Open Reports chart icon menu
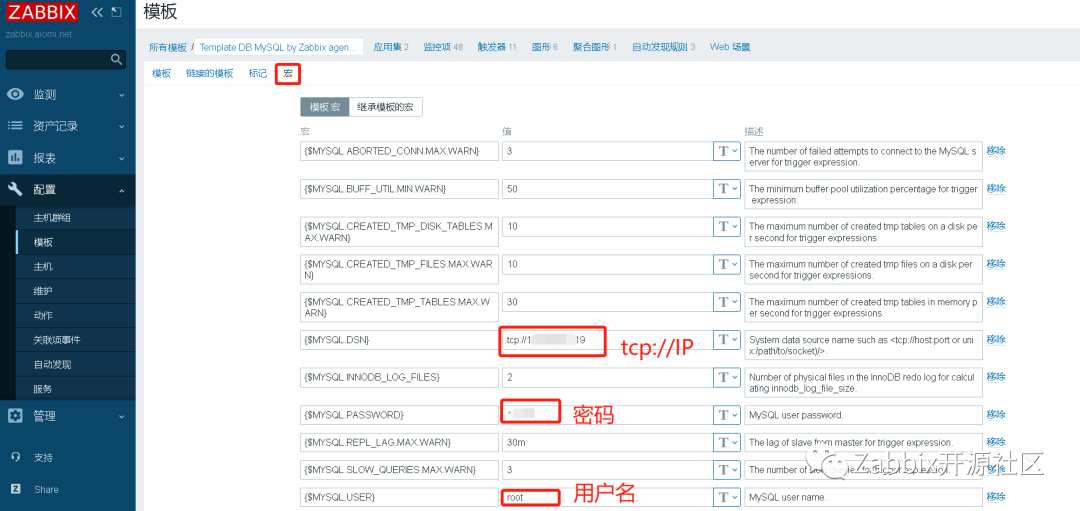The width and height of the screenshot is (1080, 511). (15, 158)
